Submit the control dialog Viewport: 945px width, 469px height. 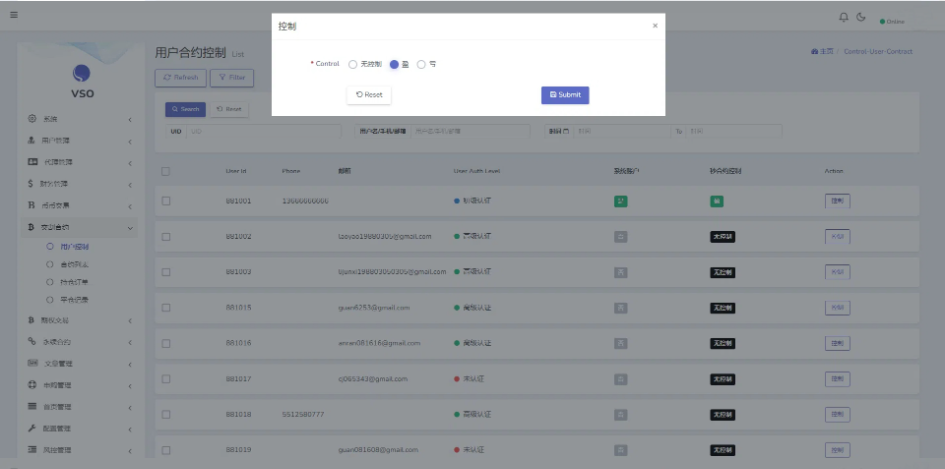tap(565, 95)
